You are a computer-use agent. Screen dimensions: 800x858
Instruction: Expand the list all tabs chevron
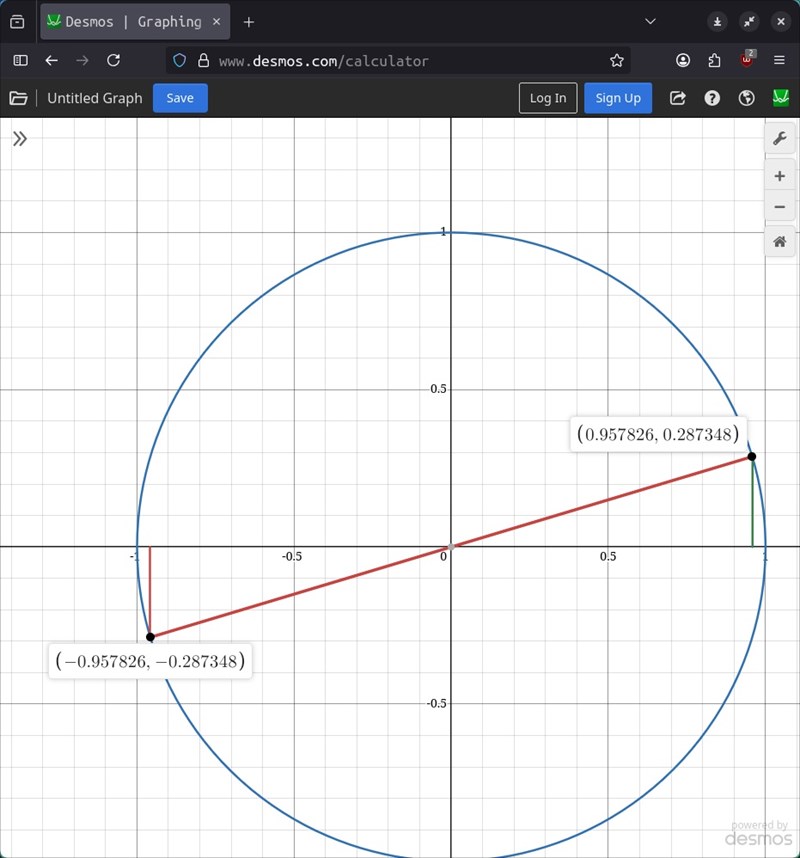pos(650,21)
